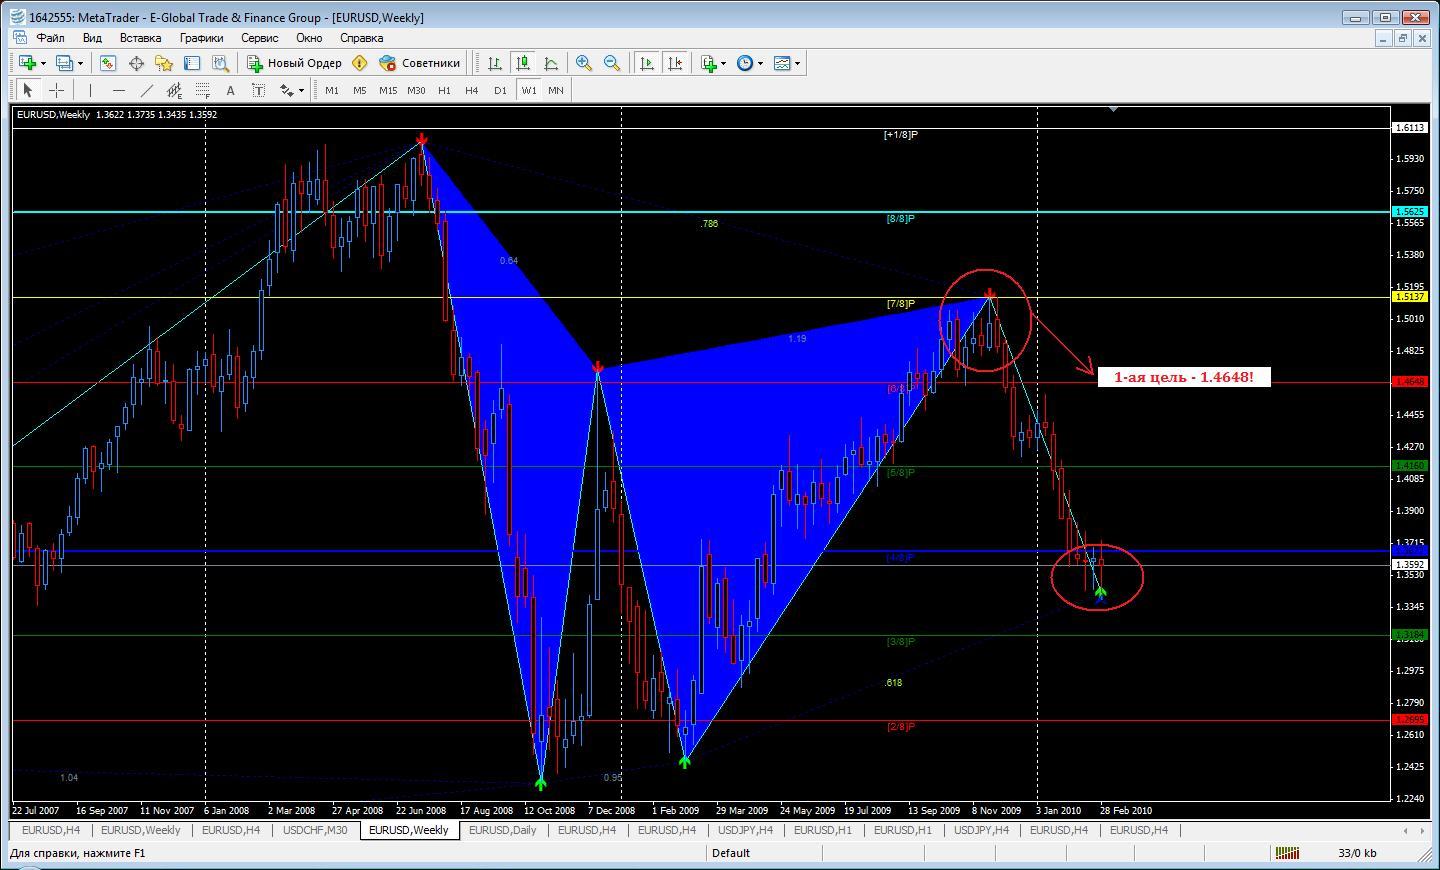Expand the profiles dropdown arrow
The image size is (1440, 870).
click(x=80, y=63)
